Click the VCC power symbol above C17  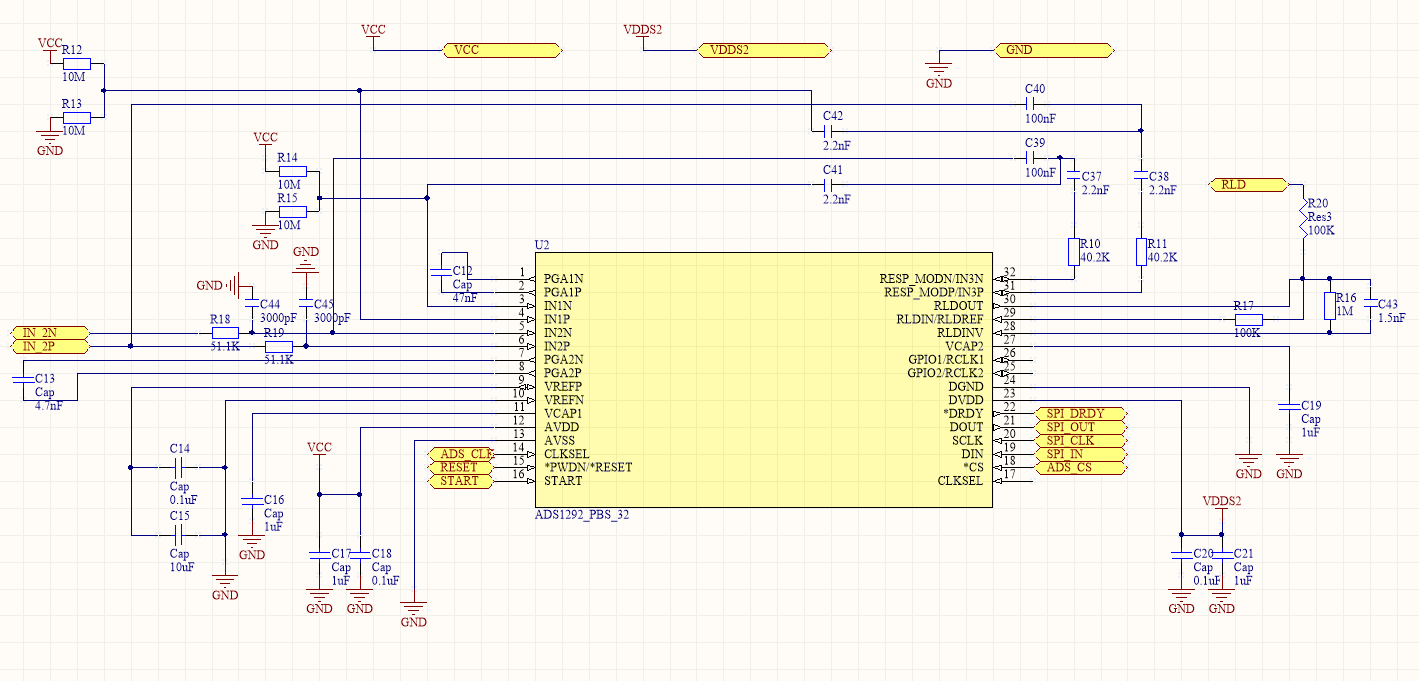point(319,452)
